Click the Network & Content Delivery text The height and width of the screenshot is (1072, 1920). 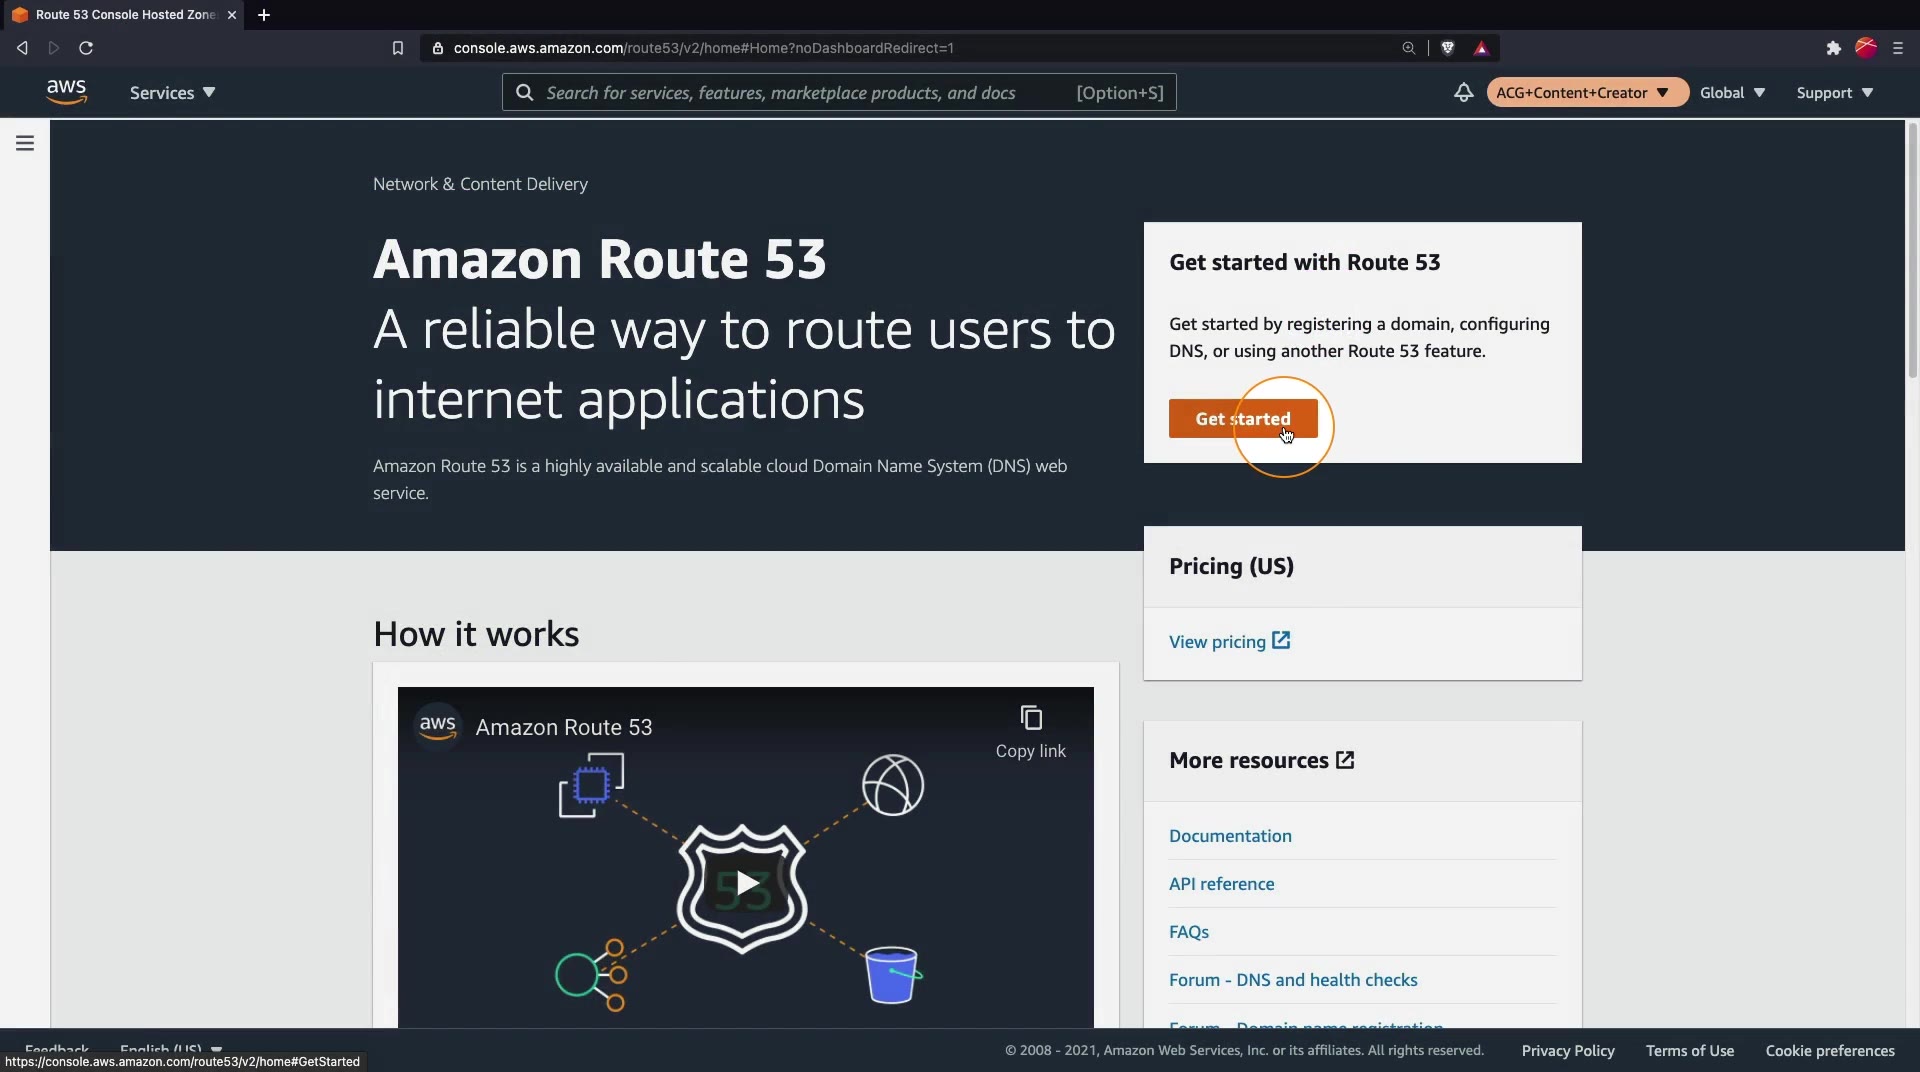pos(480,184)
